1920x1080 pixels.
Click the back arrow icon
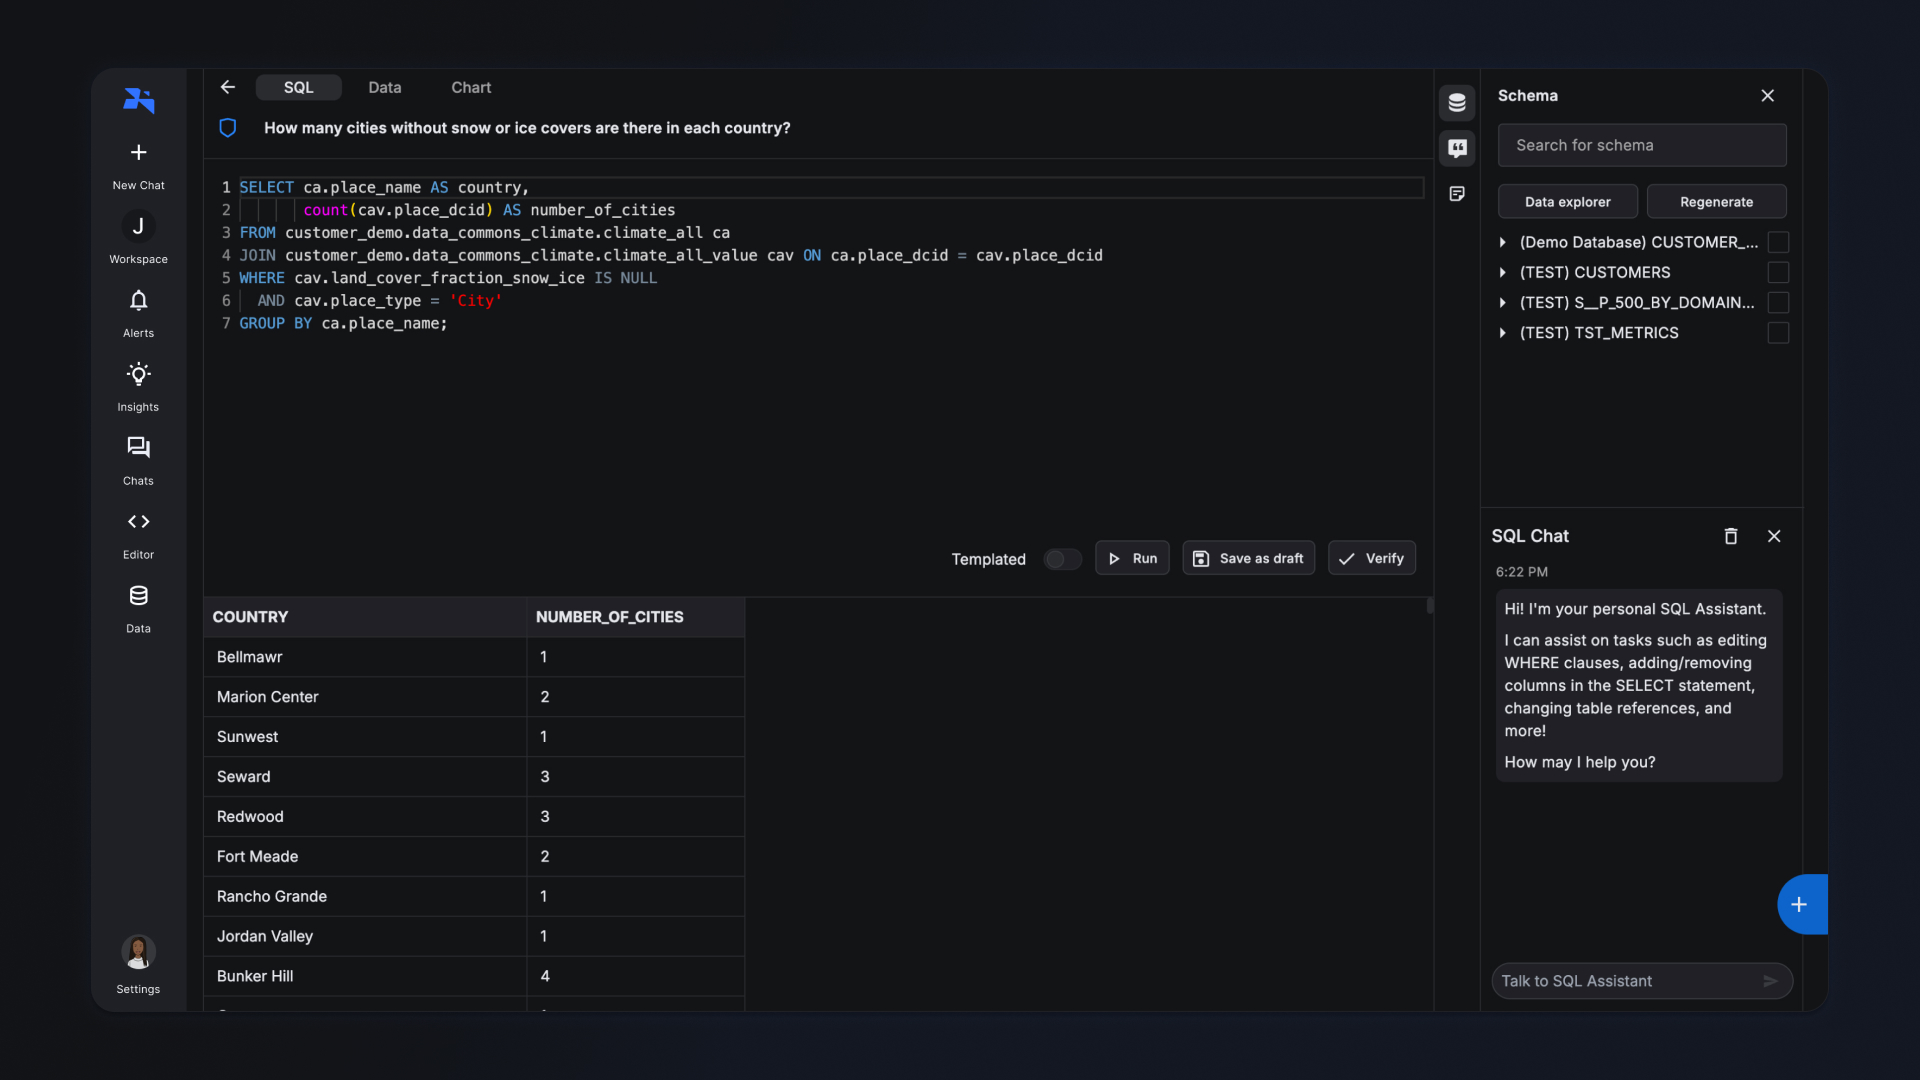pyautogui.click(x=228, y=88)
